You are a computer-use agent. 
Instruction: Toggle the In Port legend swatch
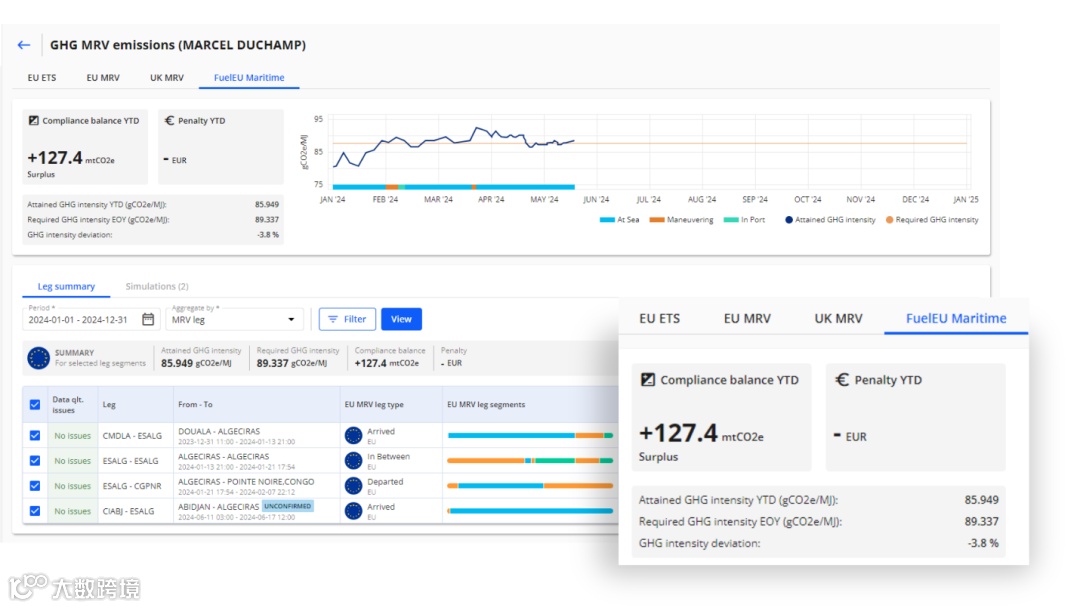point(731,220)
